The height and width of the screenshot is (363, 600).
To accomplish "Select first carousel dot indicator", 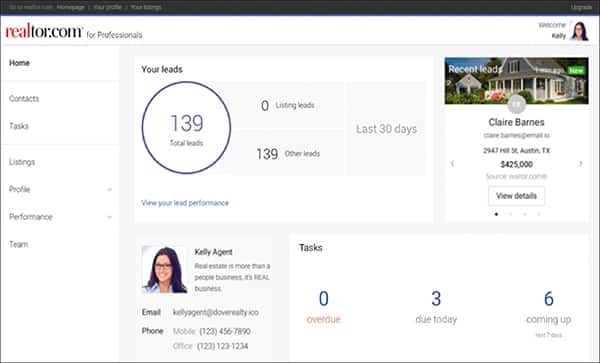I will pyautogui.click(x=496, y=214).
